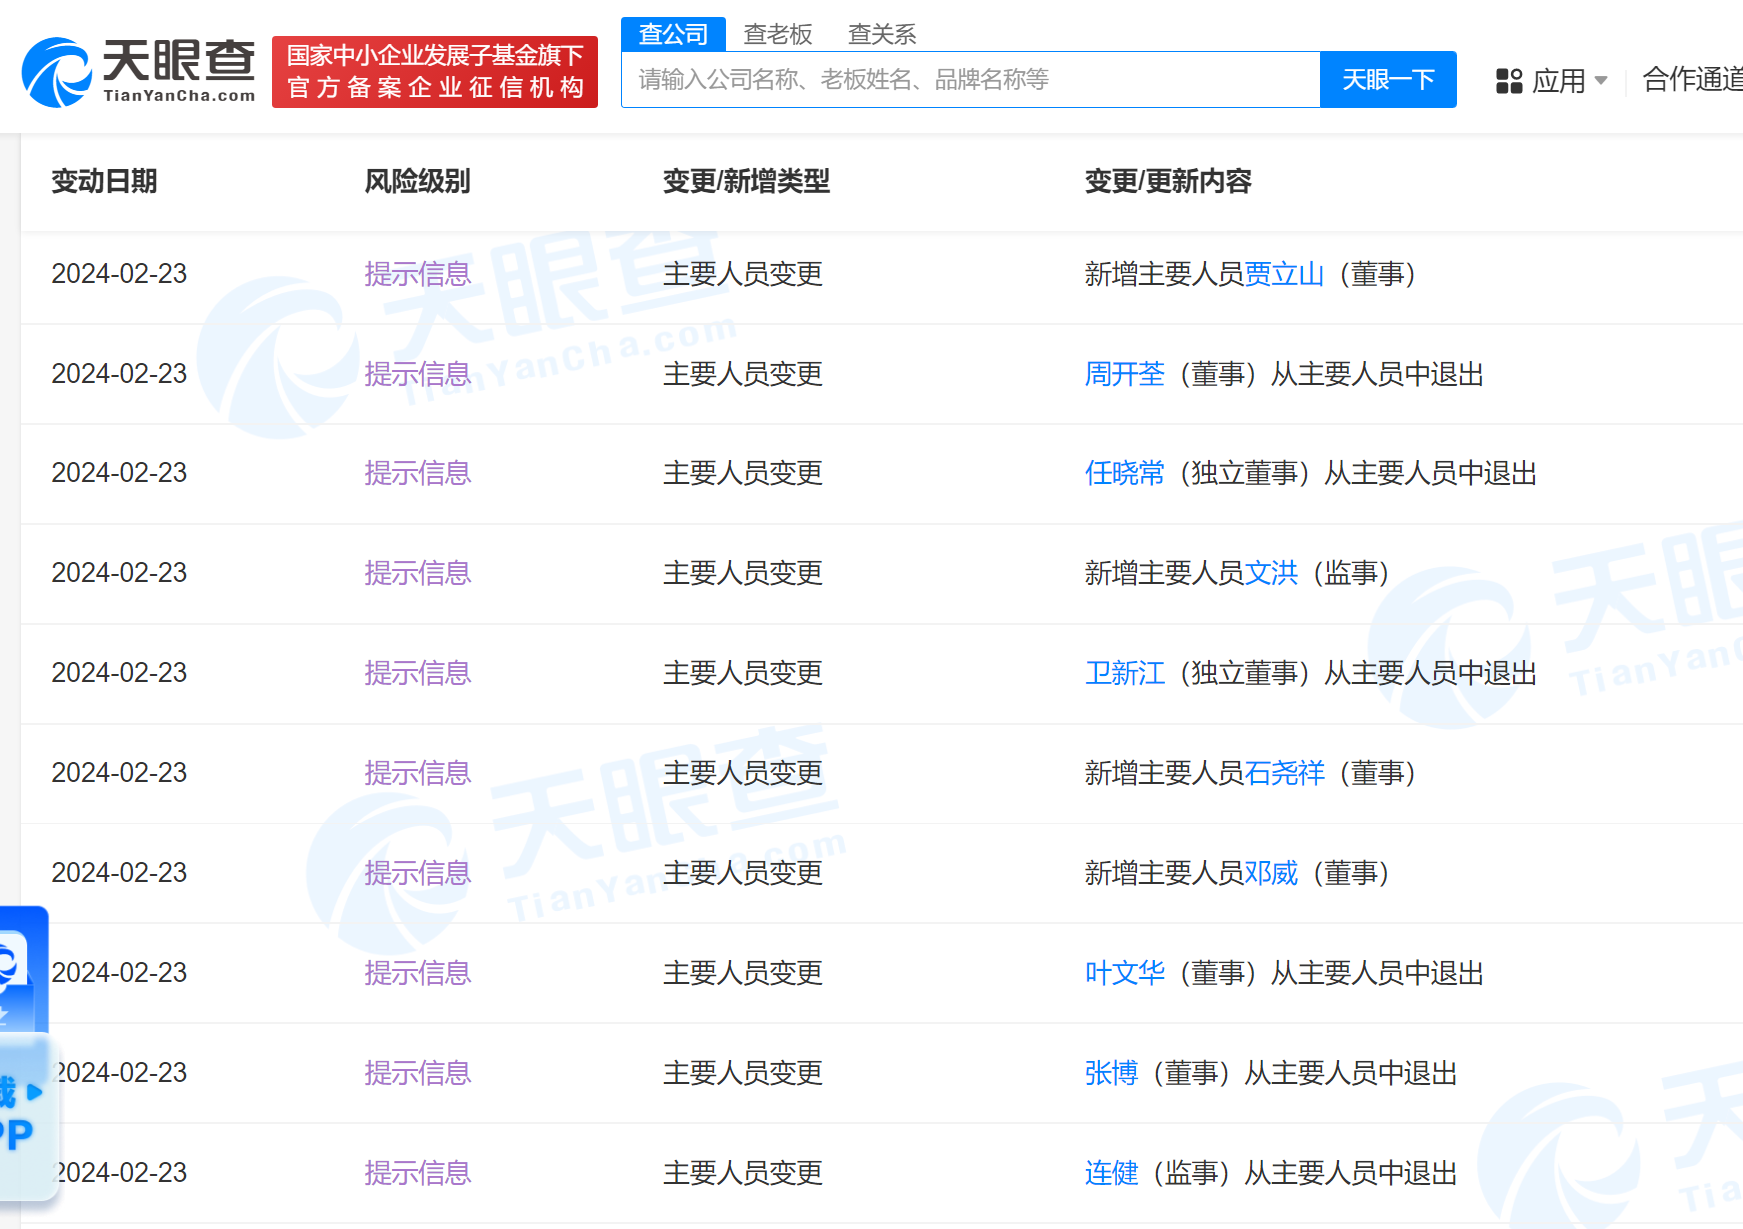Click the 邓威 name link
Image resolution: width=1743 pixels, height=1229 pixels.
[x=1271, y=873]
